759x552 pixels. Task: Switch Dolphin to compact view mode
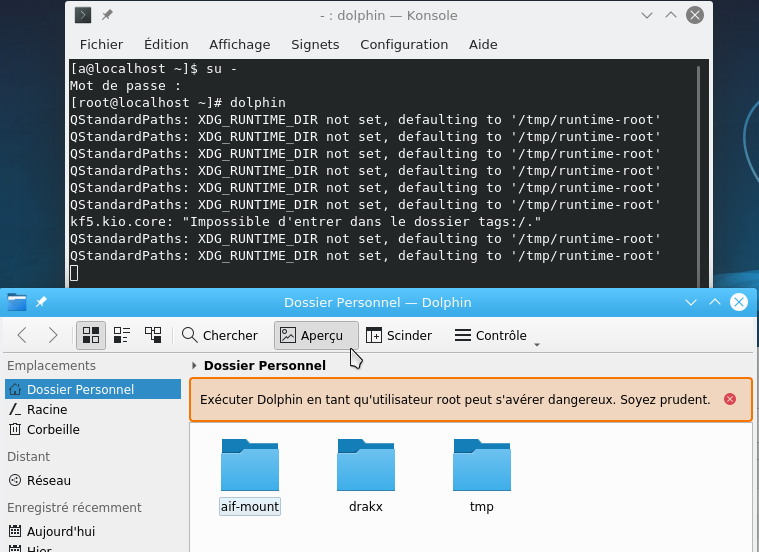coord(122,335)
